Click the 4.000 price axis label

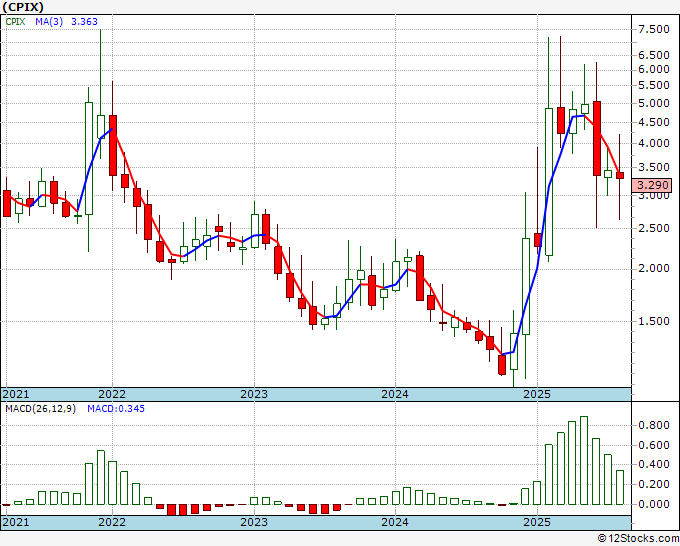point(654,143)
